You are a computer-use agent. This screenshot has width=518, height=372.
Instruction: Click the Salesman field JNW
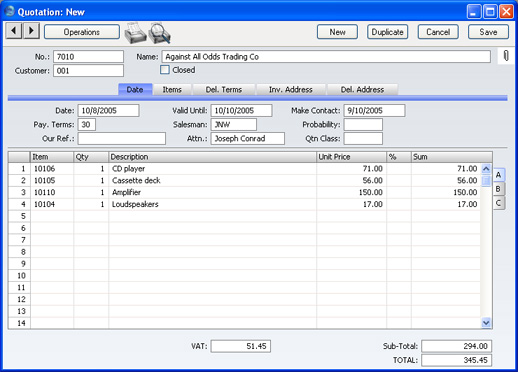(234, 124)
